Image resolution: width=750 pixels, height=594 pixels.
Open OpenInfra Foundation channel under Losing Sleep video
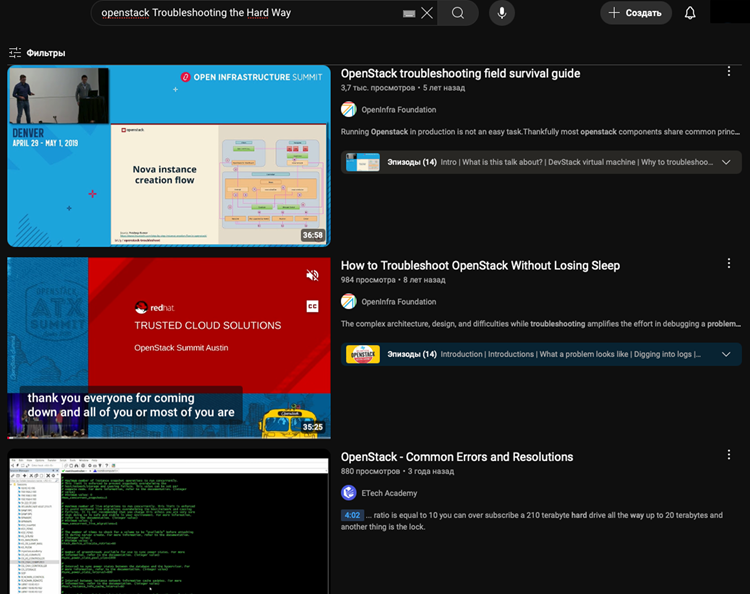coord(398,302)
